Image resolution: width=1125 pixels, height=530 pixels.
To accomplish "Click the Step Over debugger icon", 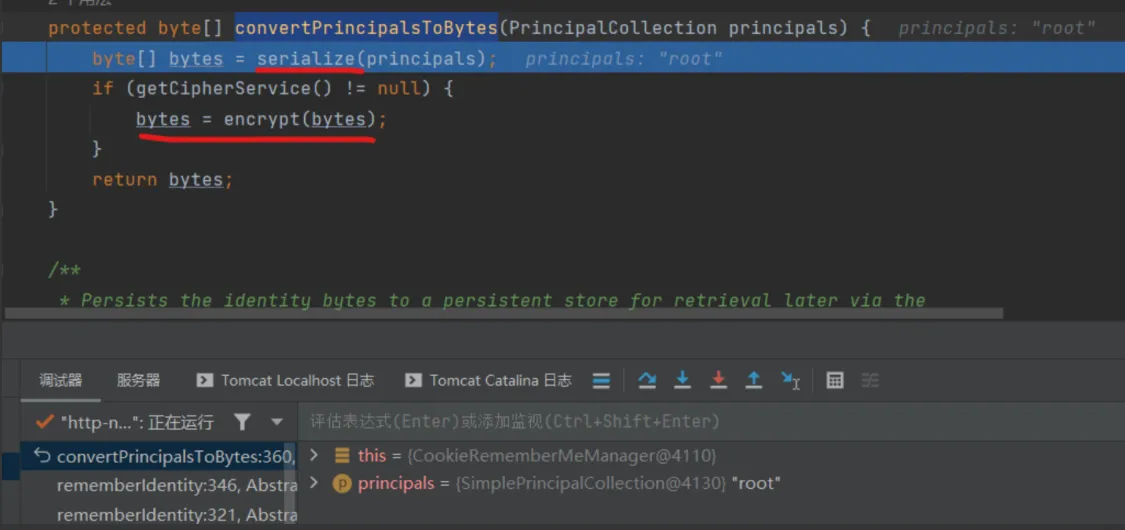I will pyautogui.click(x=647, y=380).
